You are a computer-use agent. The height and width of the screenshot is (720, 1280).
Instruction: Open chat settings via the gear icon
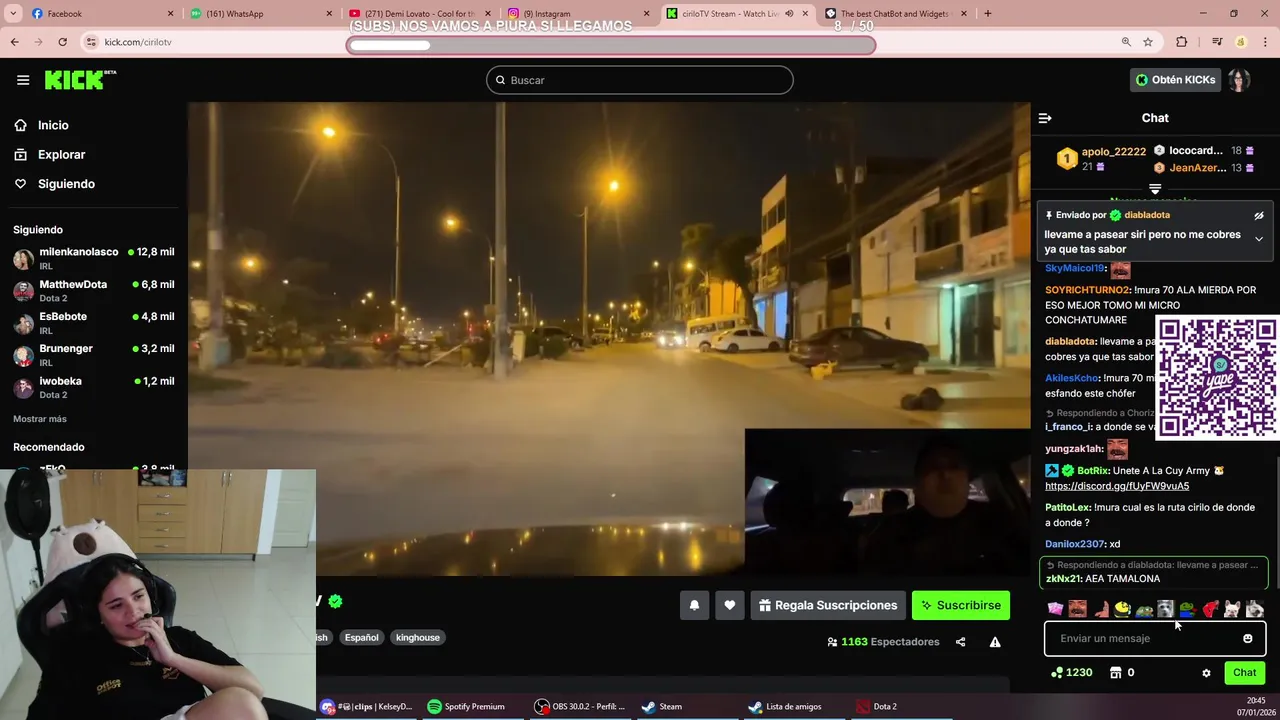(x=1206, y=673)
